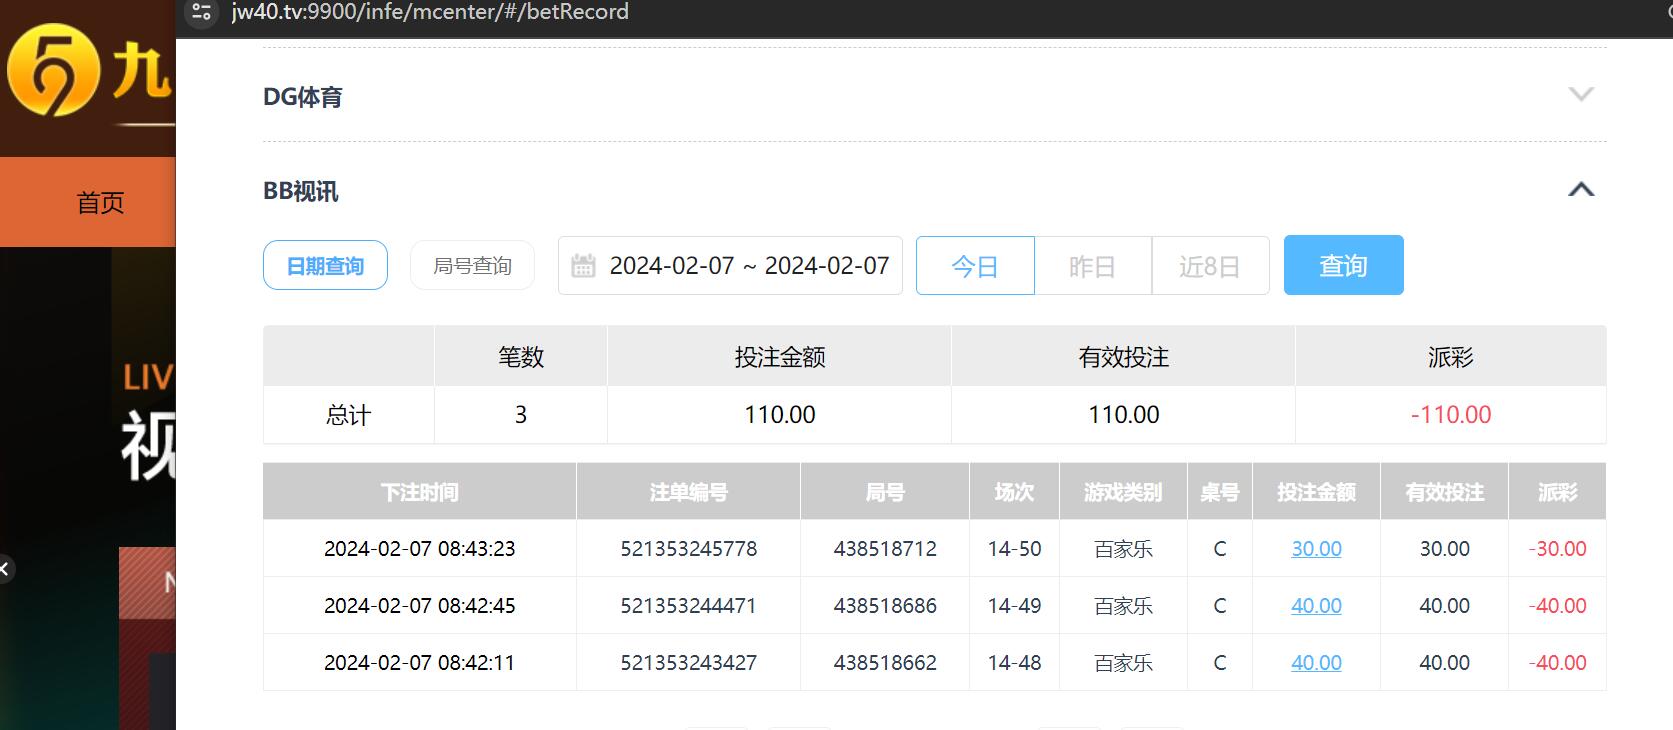Click the 下注时间 column header
The image size is (1673, 730).
tap(420, 492)
